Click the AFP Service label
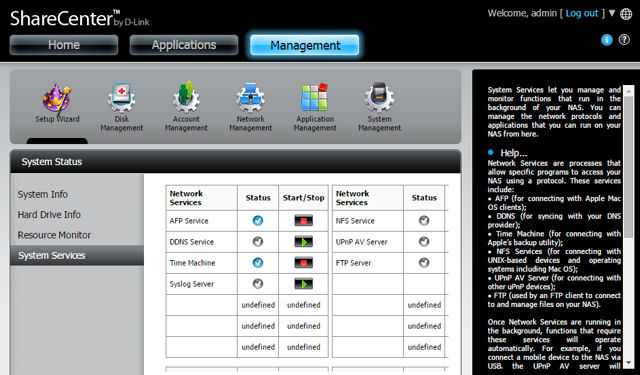Viewport: 640px width, 375px height. pos(189,221)
